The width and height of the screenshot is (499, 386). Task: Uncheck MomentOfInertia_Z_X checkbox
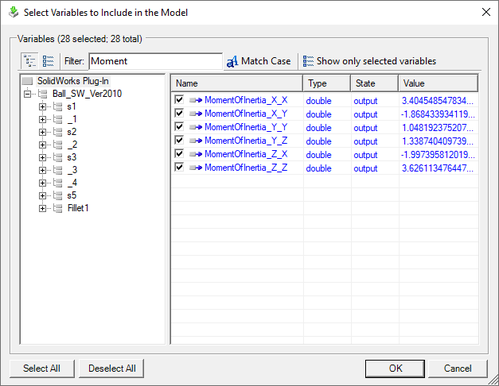[179, 154]
